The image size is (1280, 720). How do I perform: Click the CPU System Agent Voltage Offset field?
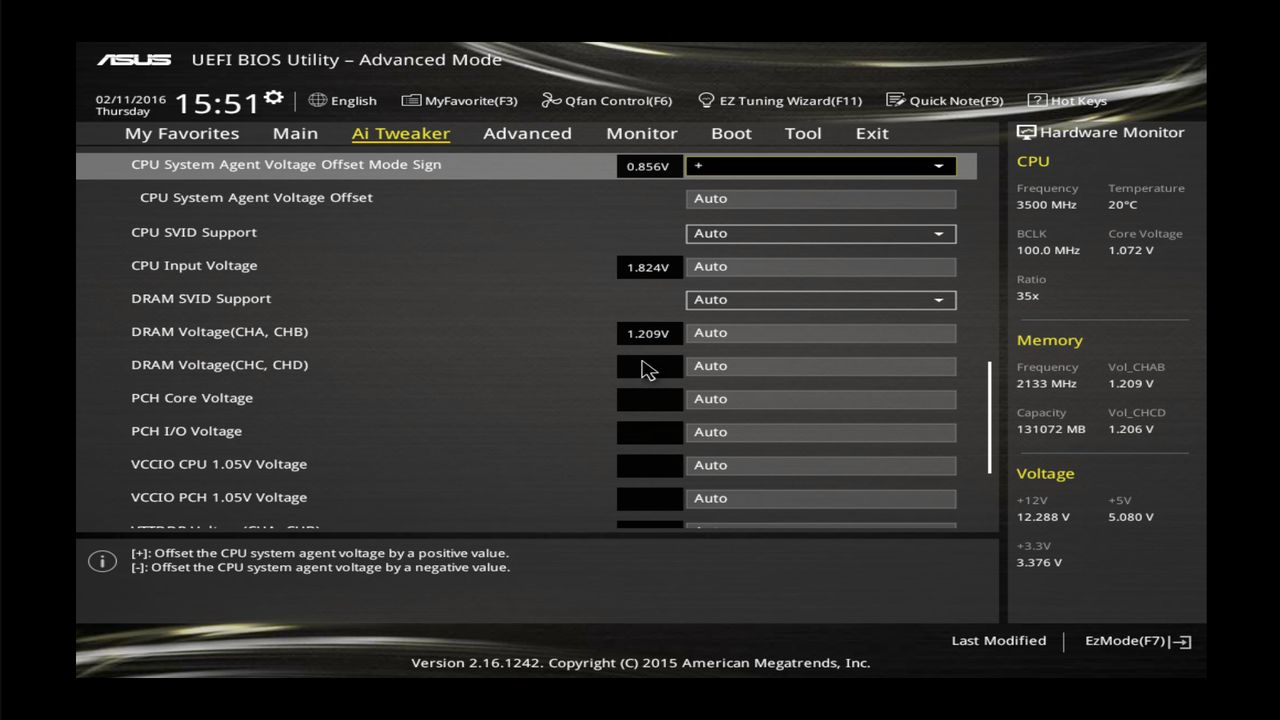(821, 198)
